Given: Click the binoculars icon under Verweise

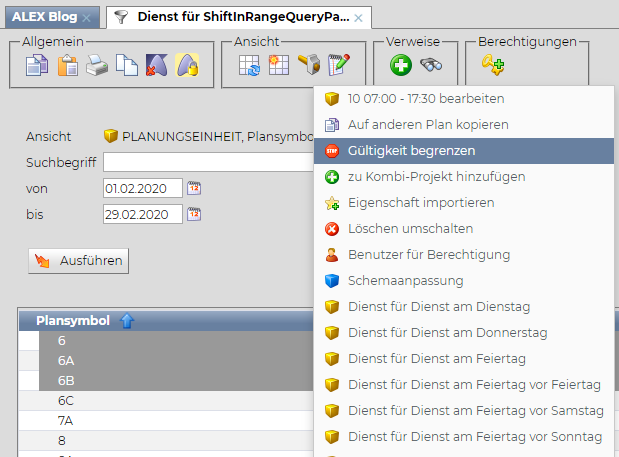Looking at the screenshot, I should (431, 66).
